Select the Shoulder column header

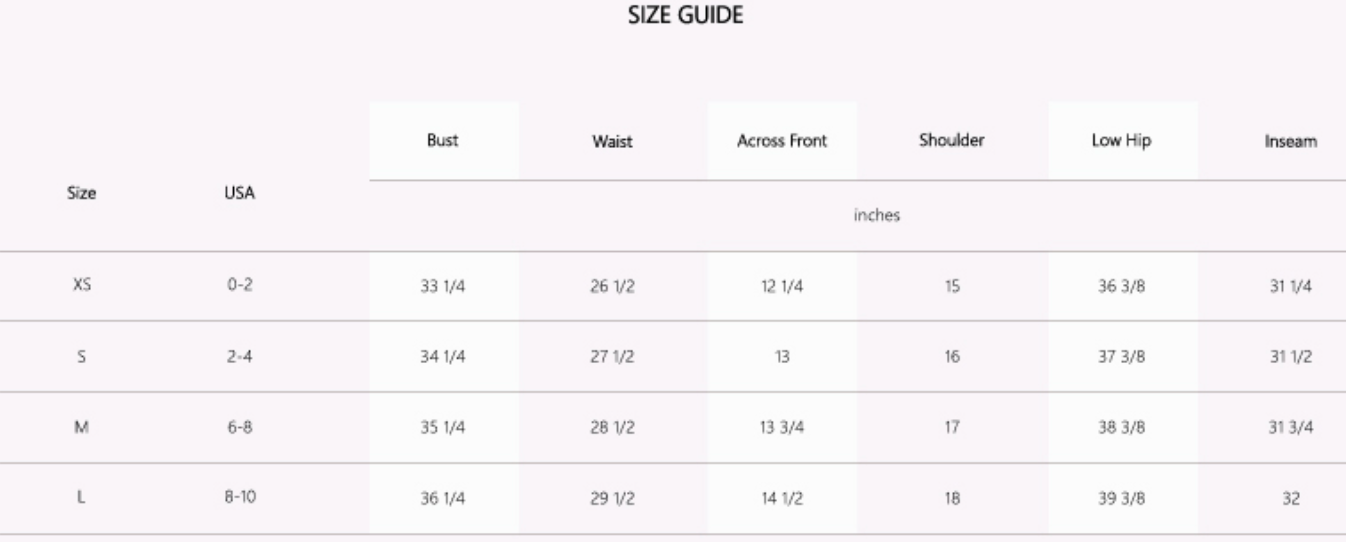click(951, 141)
